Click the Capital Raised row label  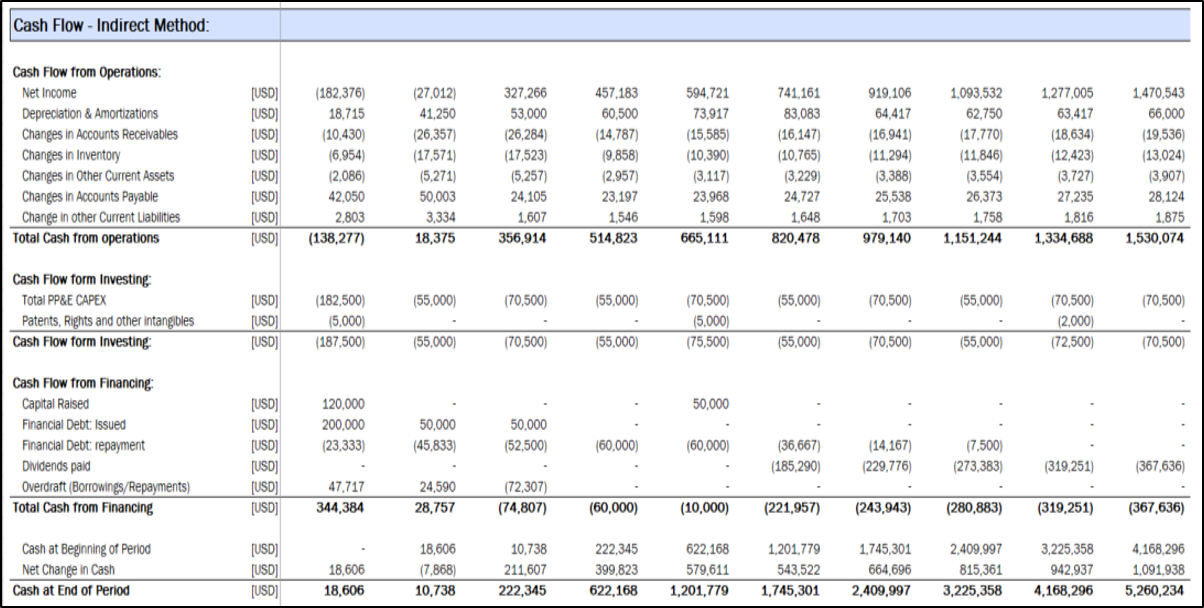click(55, 404)
